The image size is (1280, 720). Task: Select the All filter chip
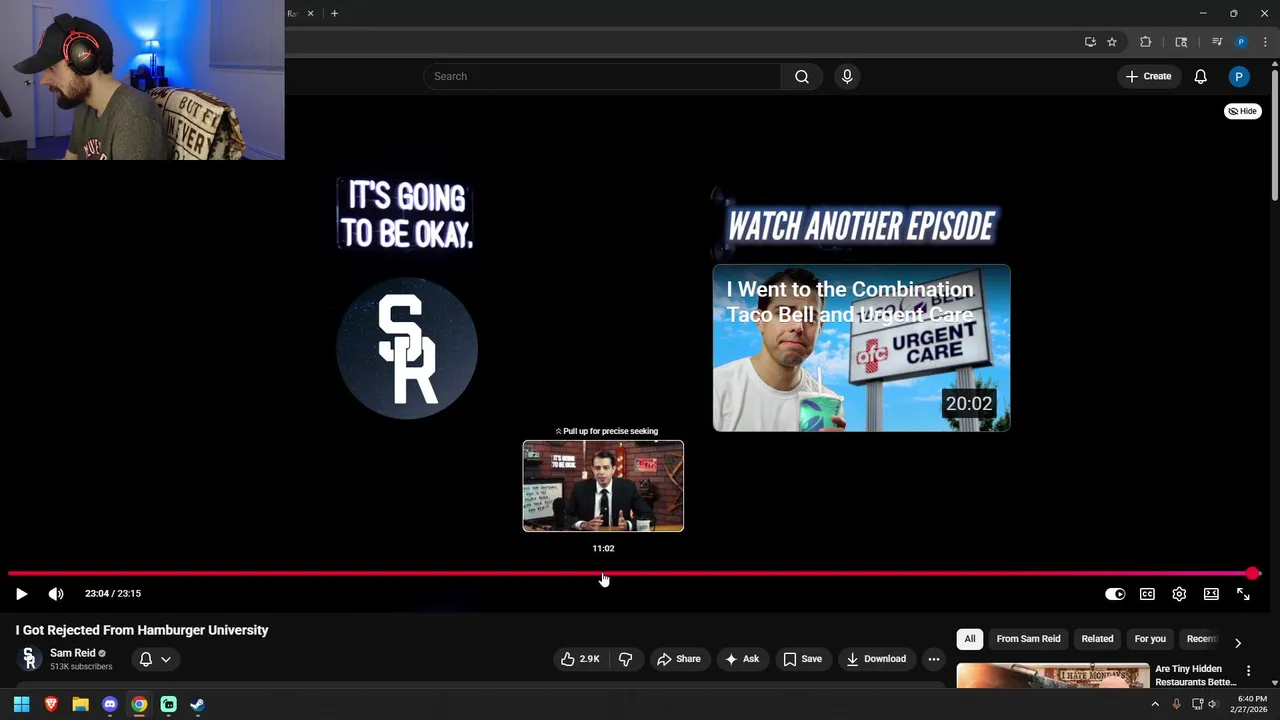coord(969,639)
